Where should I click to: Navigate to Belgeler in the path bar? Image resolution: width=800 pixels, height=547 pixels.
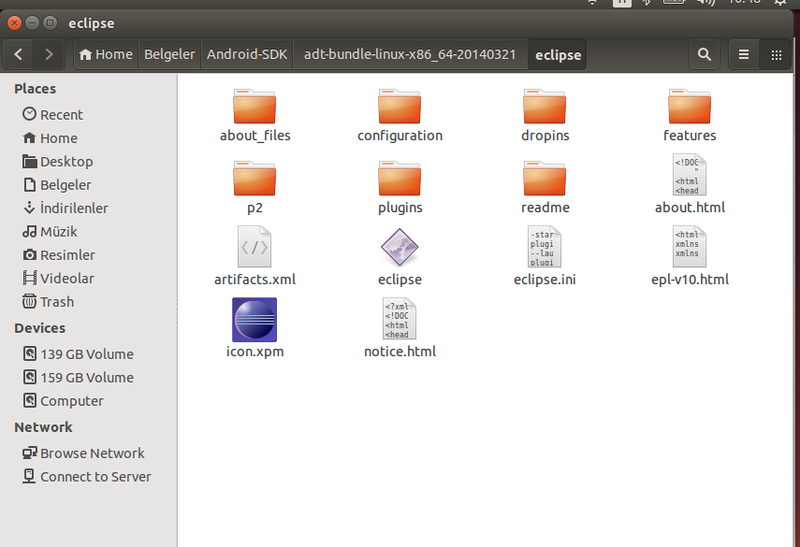coord(169,54)
